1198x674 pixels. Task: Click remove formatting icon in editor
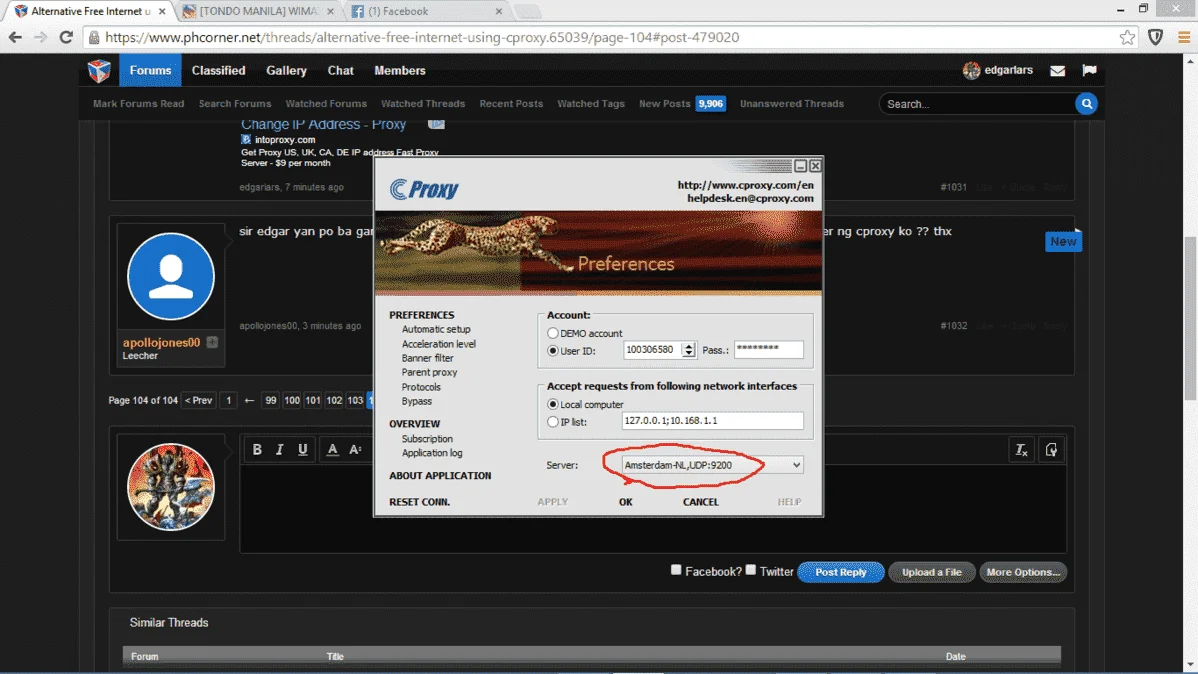(x=1022, y=450)
